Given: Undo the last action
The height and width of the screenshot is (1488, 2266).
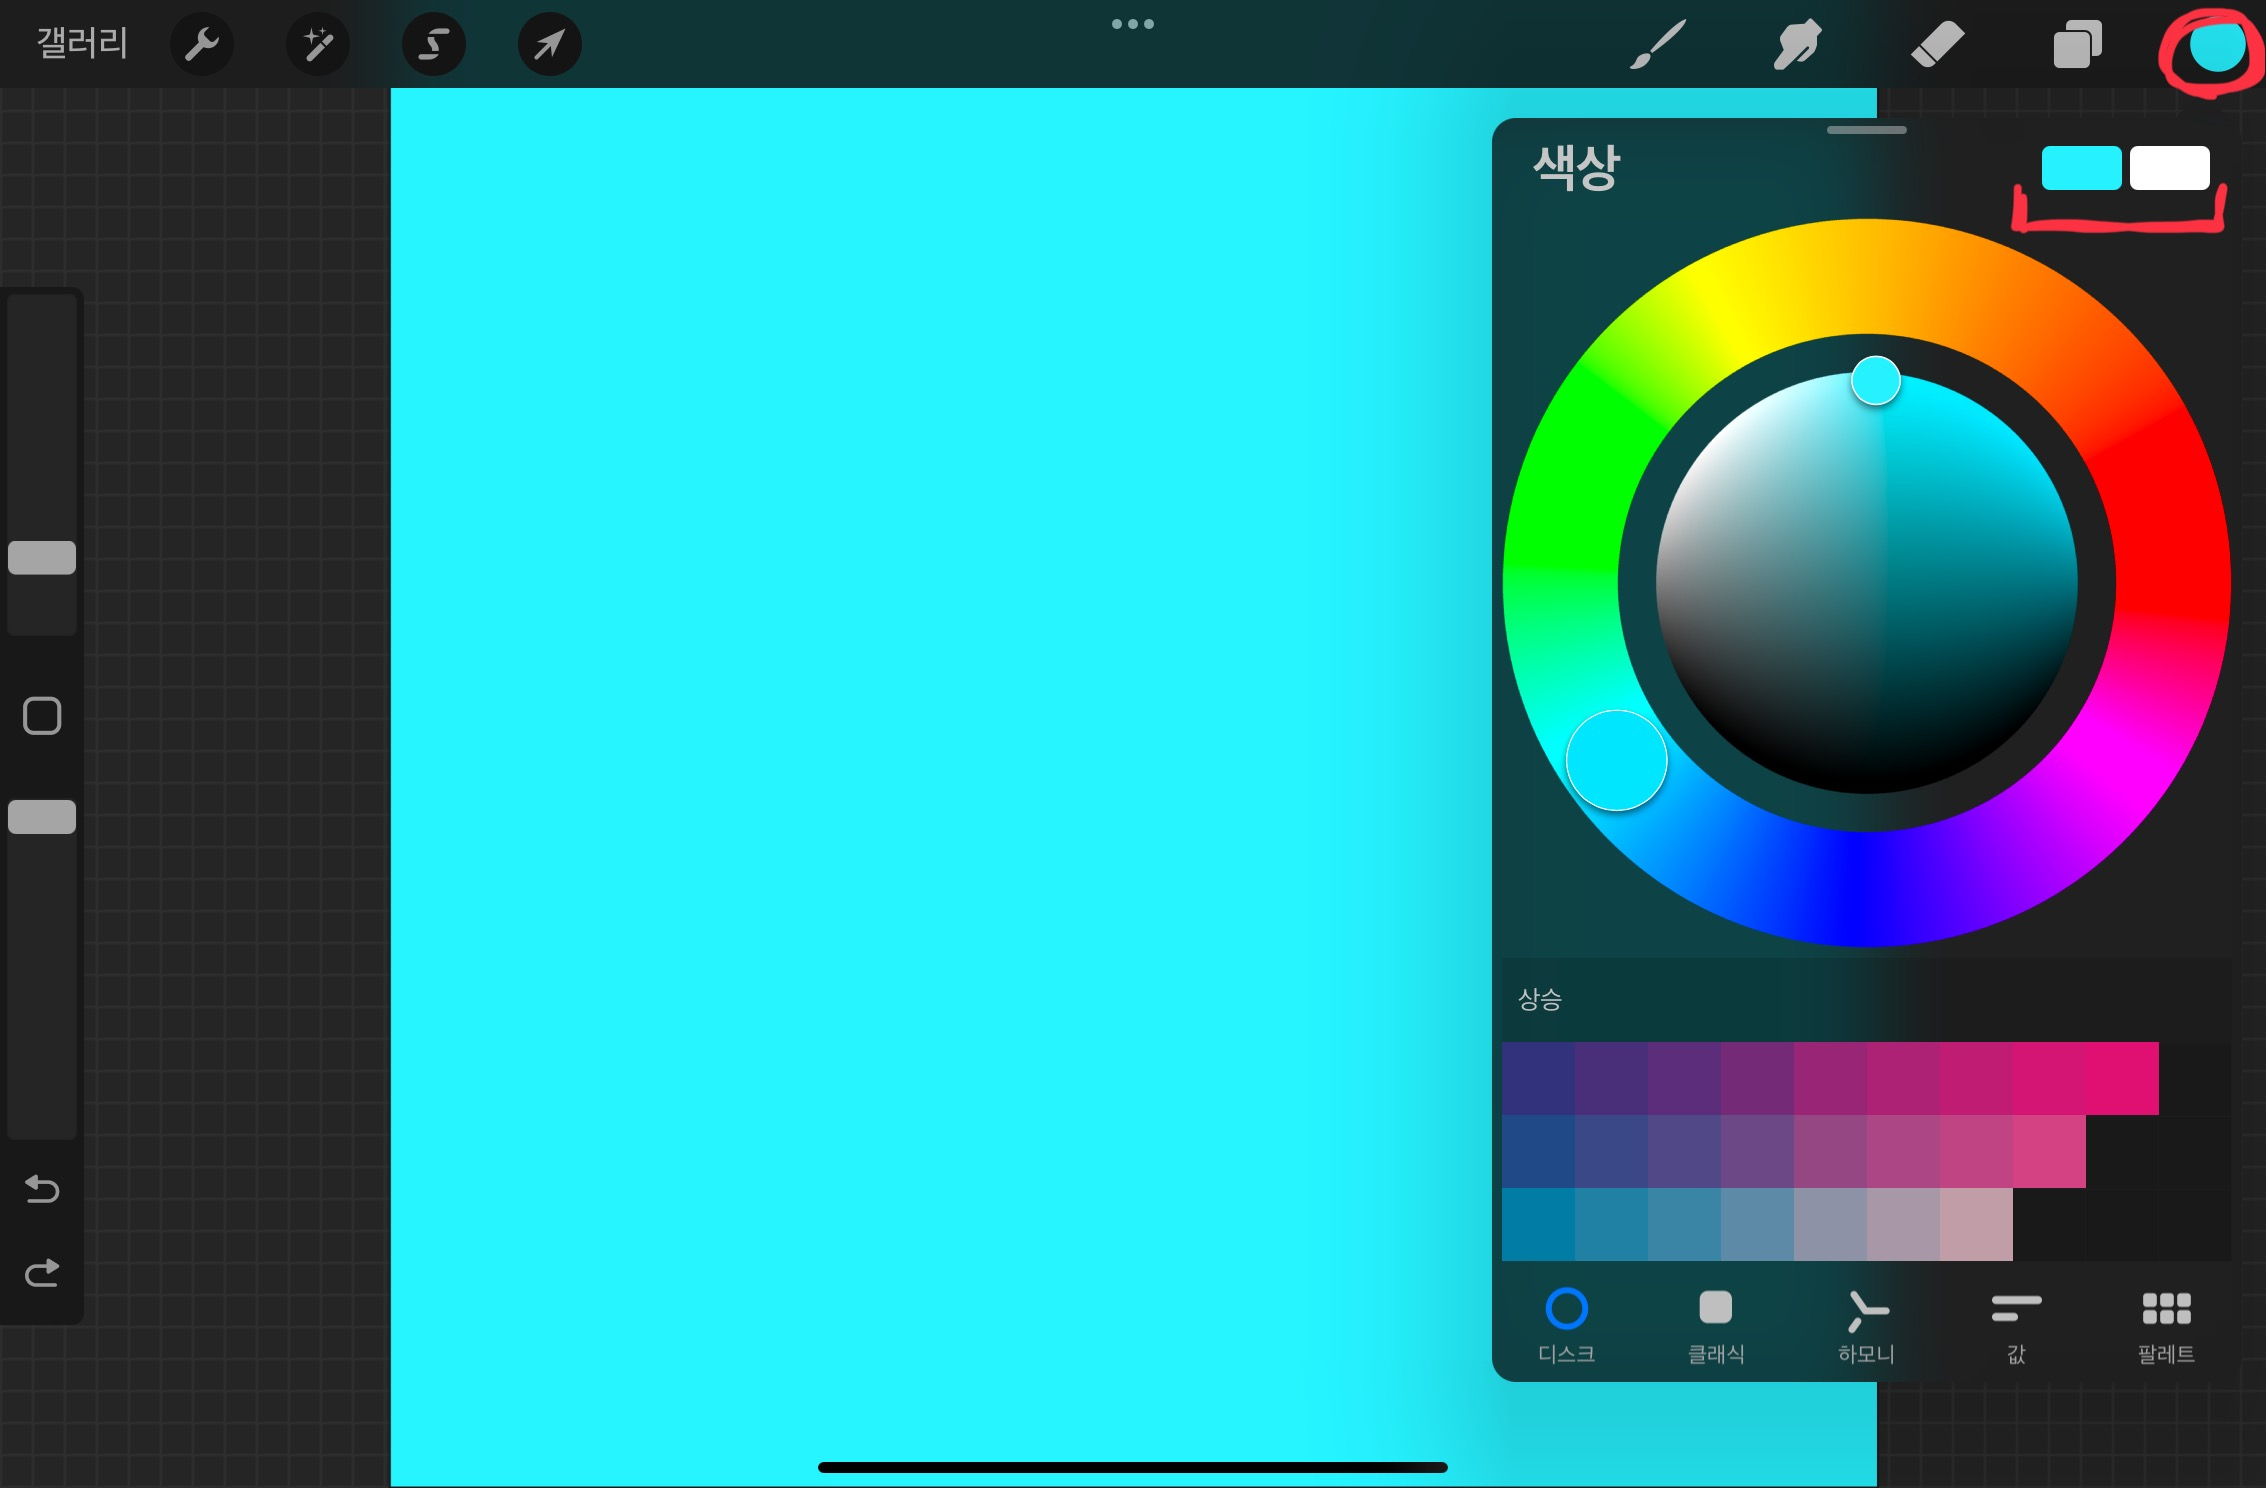Looking at the screenshot, I should click(42, 1188).
